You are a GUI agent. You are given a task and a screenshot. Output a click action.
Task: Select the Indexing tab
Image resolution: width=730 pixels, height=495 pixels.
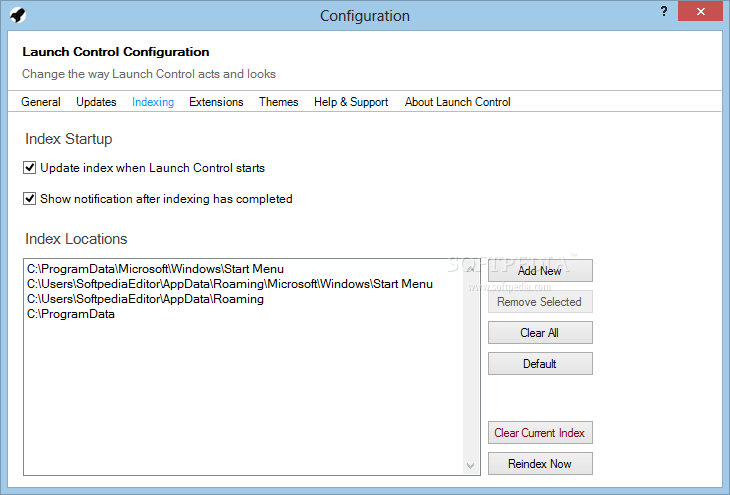click(x=153, y=102)
